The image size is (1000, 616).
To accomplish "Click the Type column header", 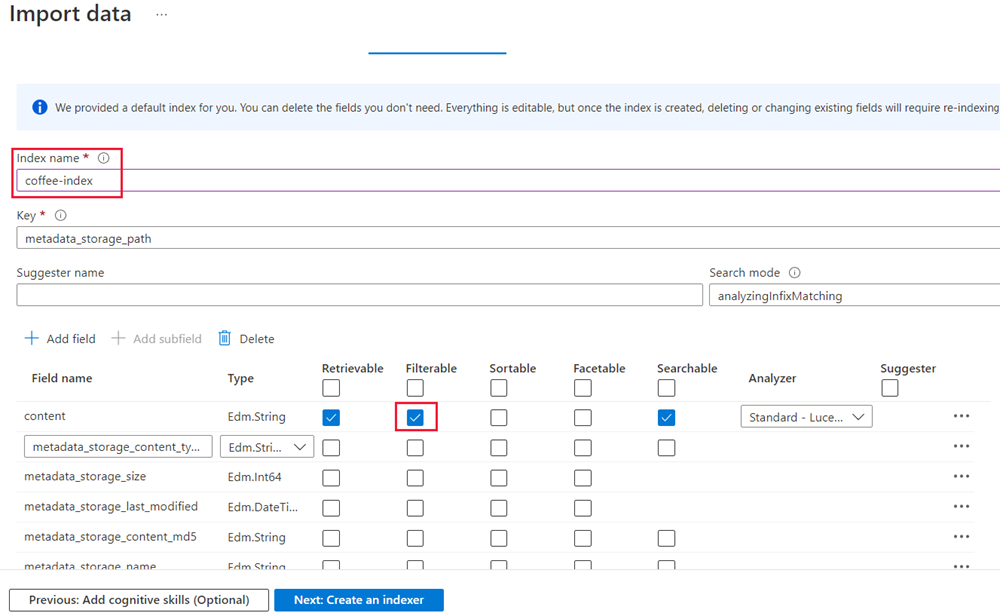I will [x=240, y=378].
